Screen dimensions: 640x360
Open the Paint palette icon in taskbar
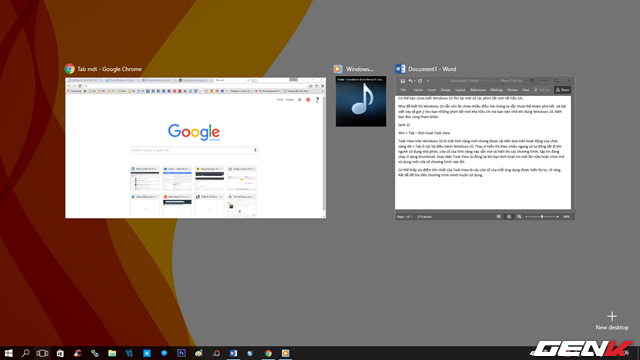pos(199,353)
